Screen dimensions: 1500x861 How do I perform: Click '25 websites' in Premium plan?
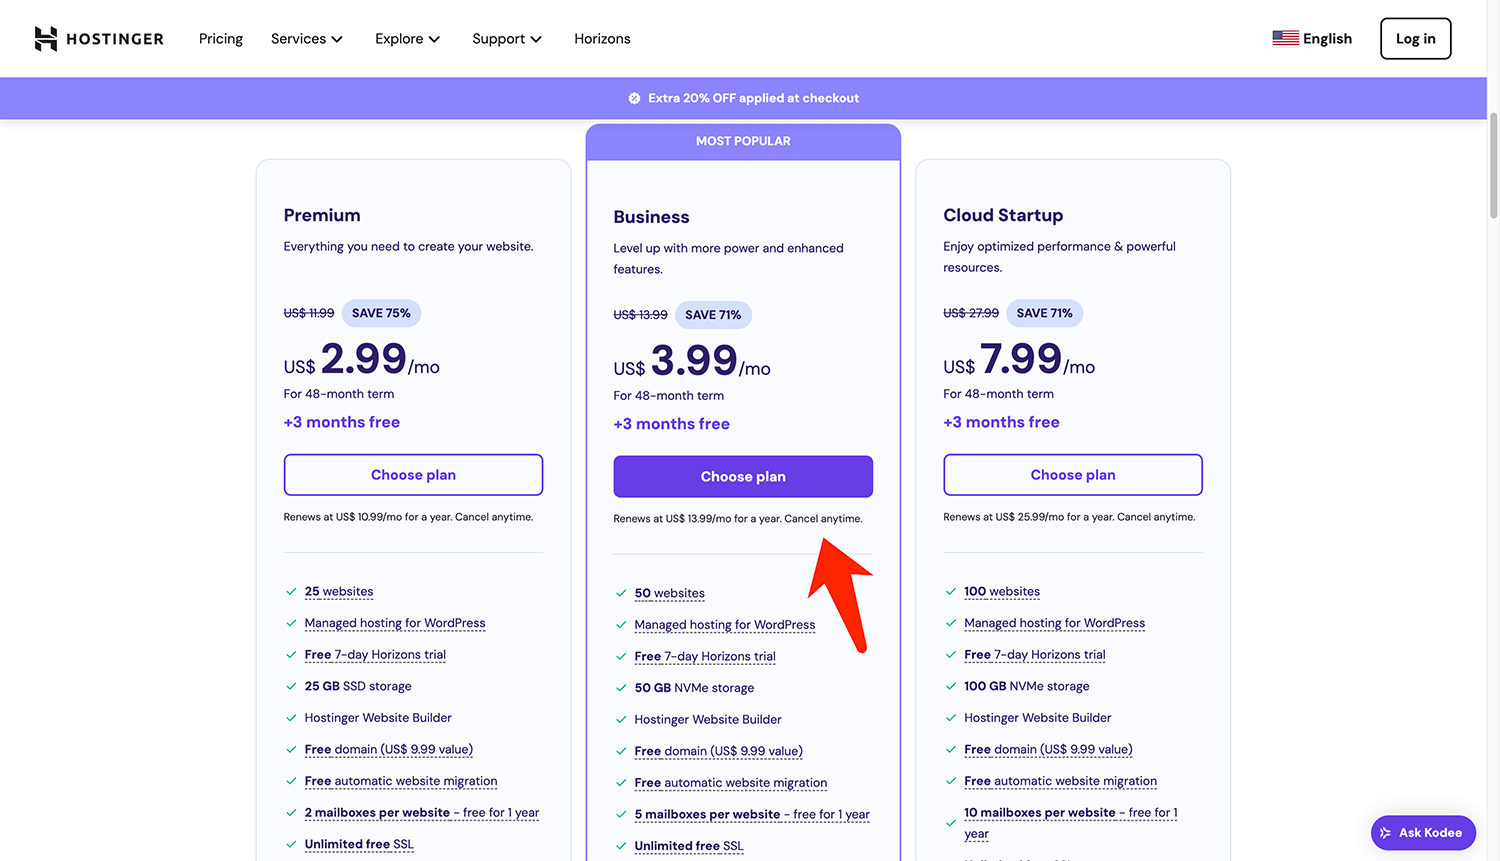(x=339, y=592)
